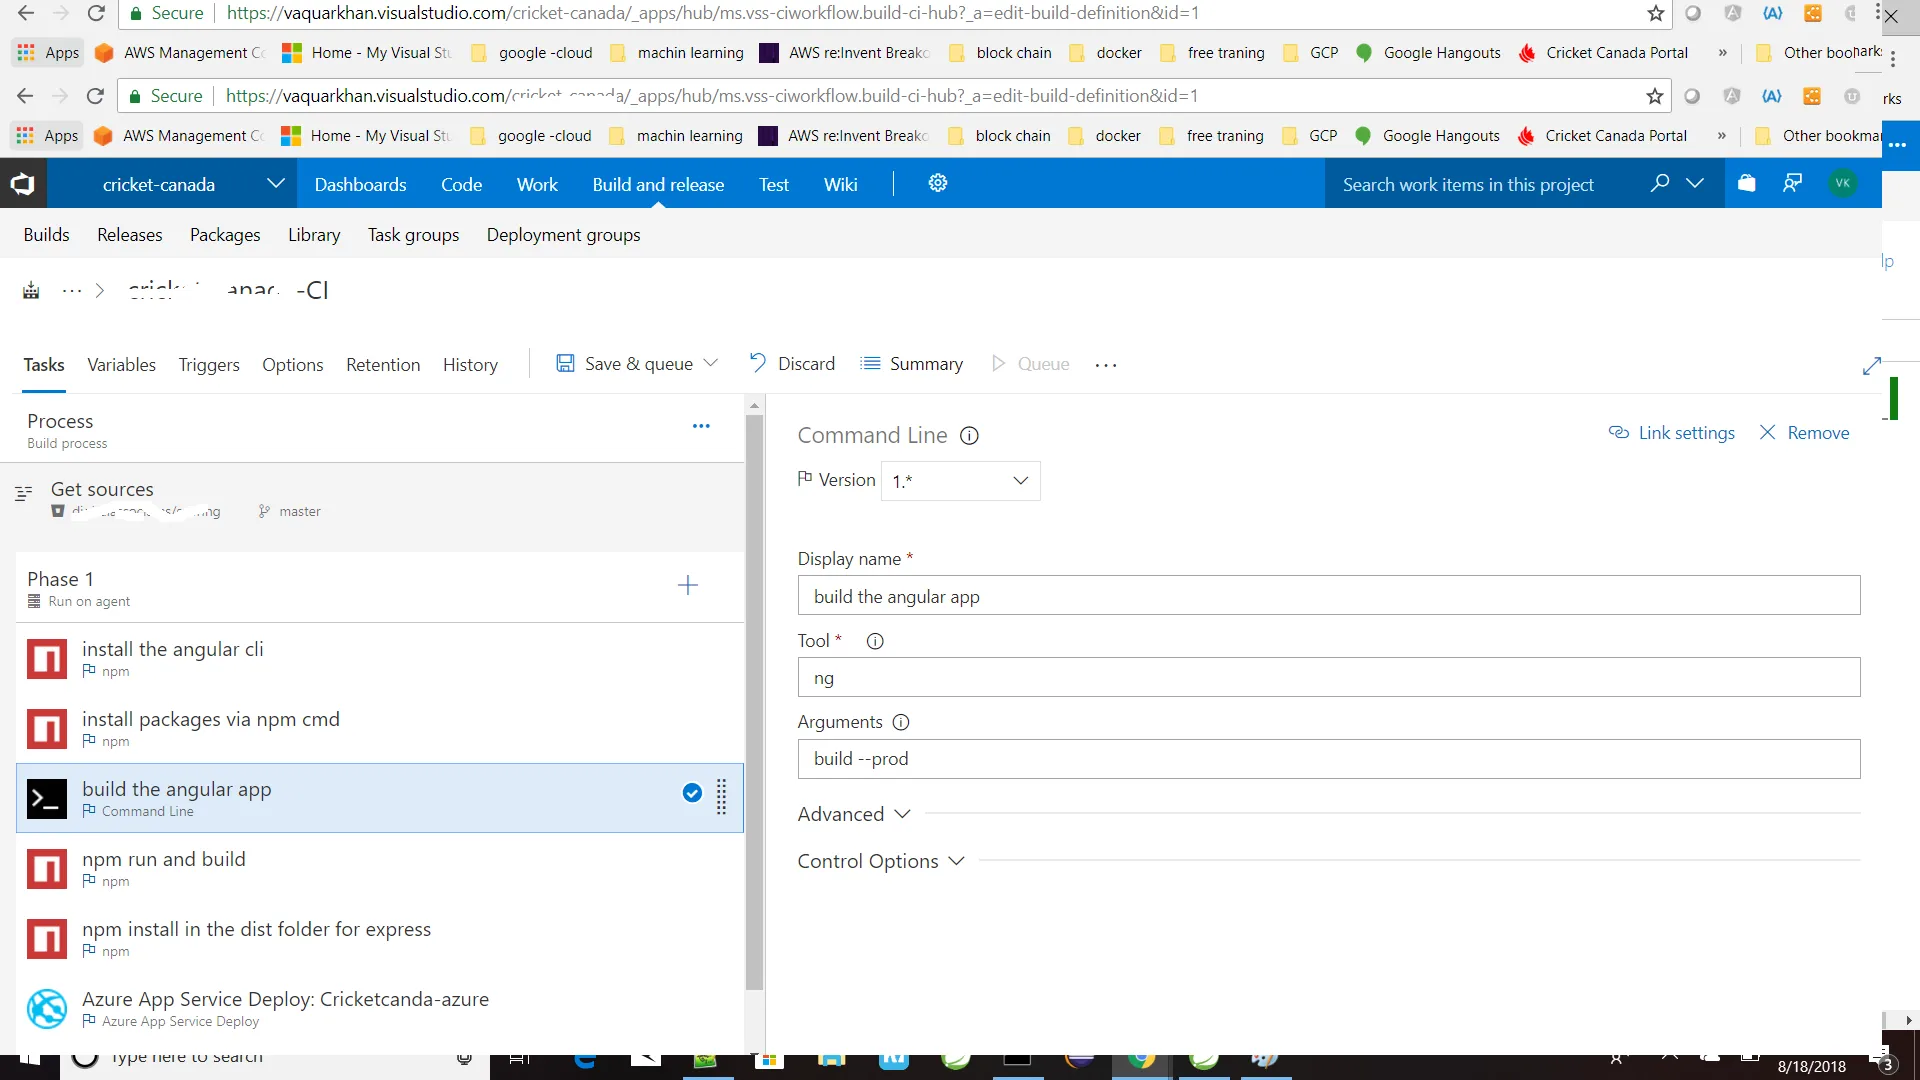This screenshot has height=1080, width=1920.
Task: Add a task with Phase 1 plus icon
Action: 687,586
